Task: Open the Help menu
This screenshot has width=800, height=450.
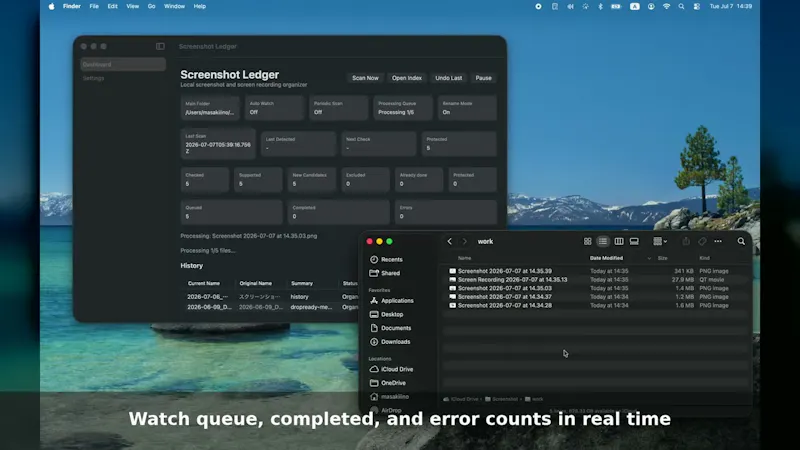Action: 199,6
